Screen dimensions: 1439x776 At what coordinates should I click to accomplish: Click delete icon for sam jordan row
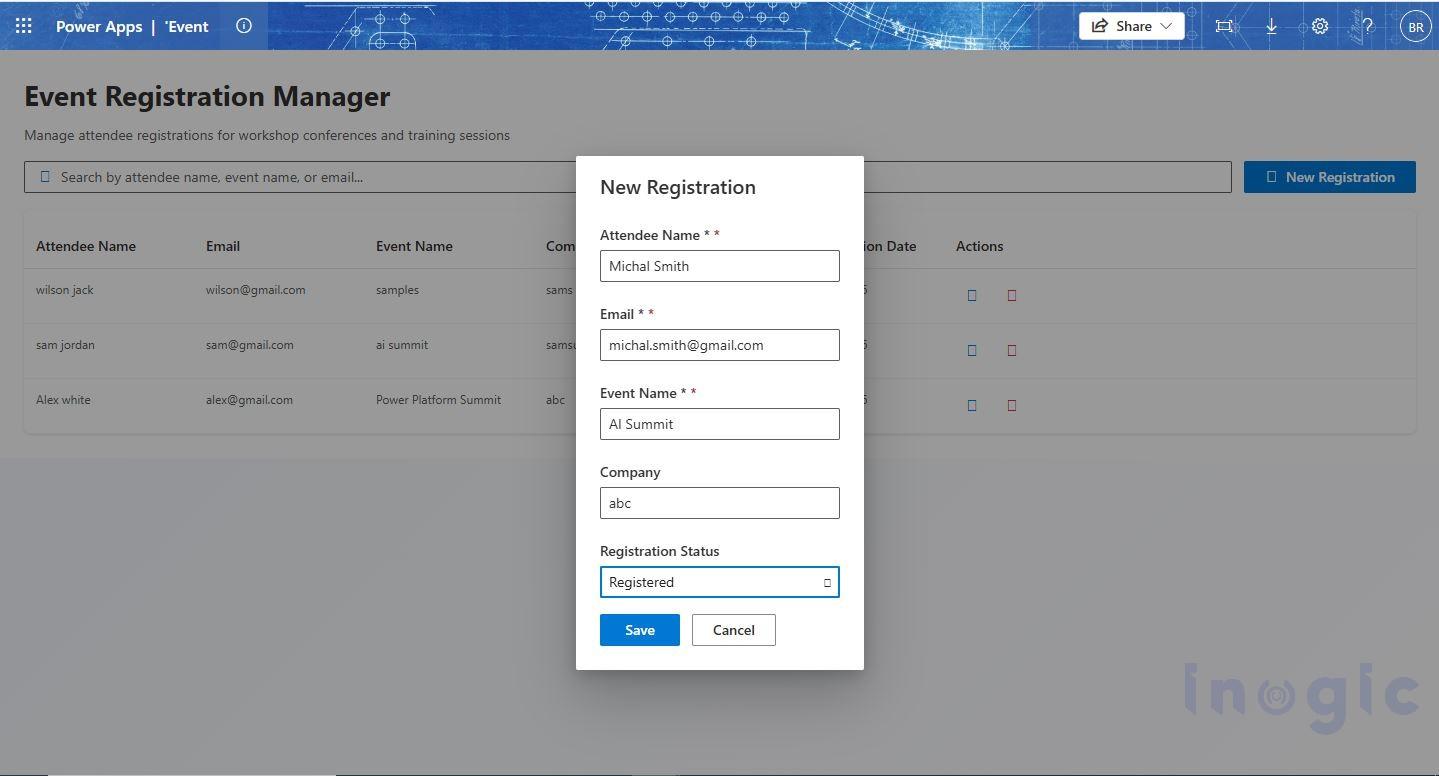pos(1012,350)
